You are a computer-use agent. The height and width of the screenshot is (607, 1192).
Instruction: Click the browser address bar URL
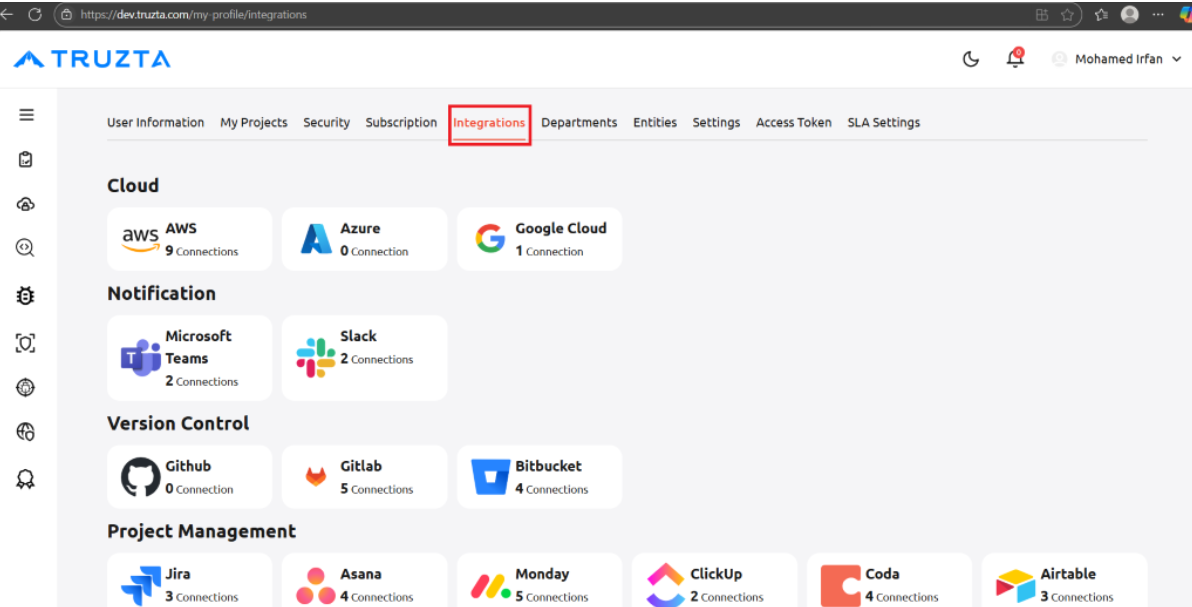click(193, 14)
